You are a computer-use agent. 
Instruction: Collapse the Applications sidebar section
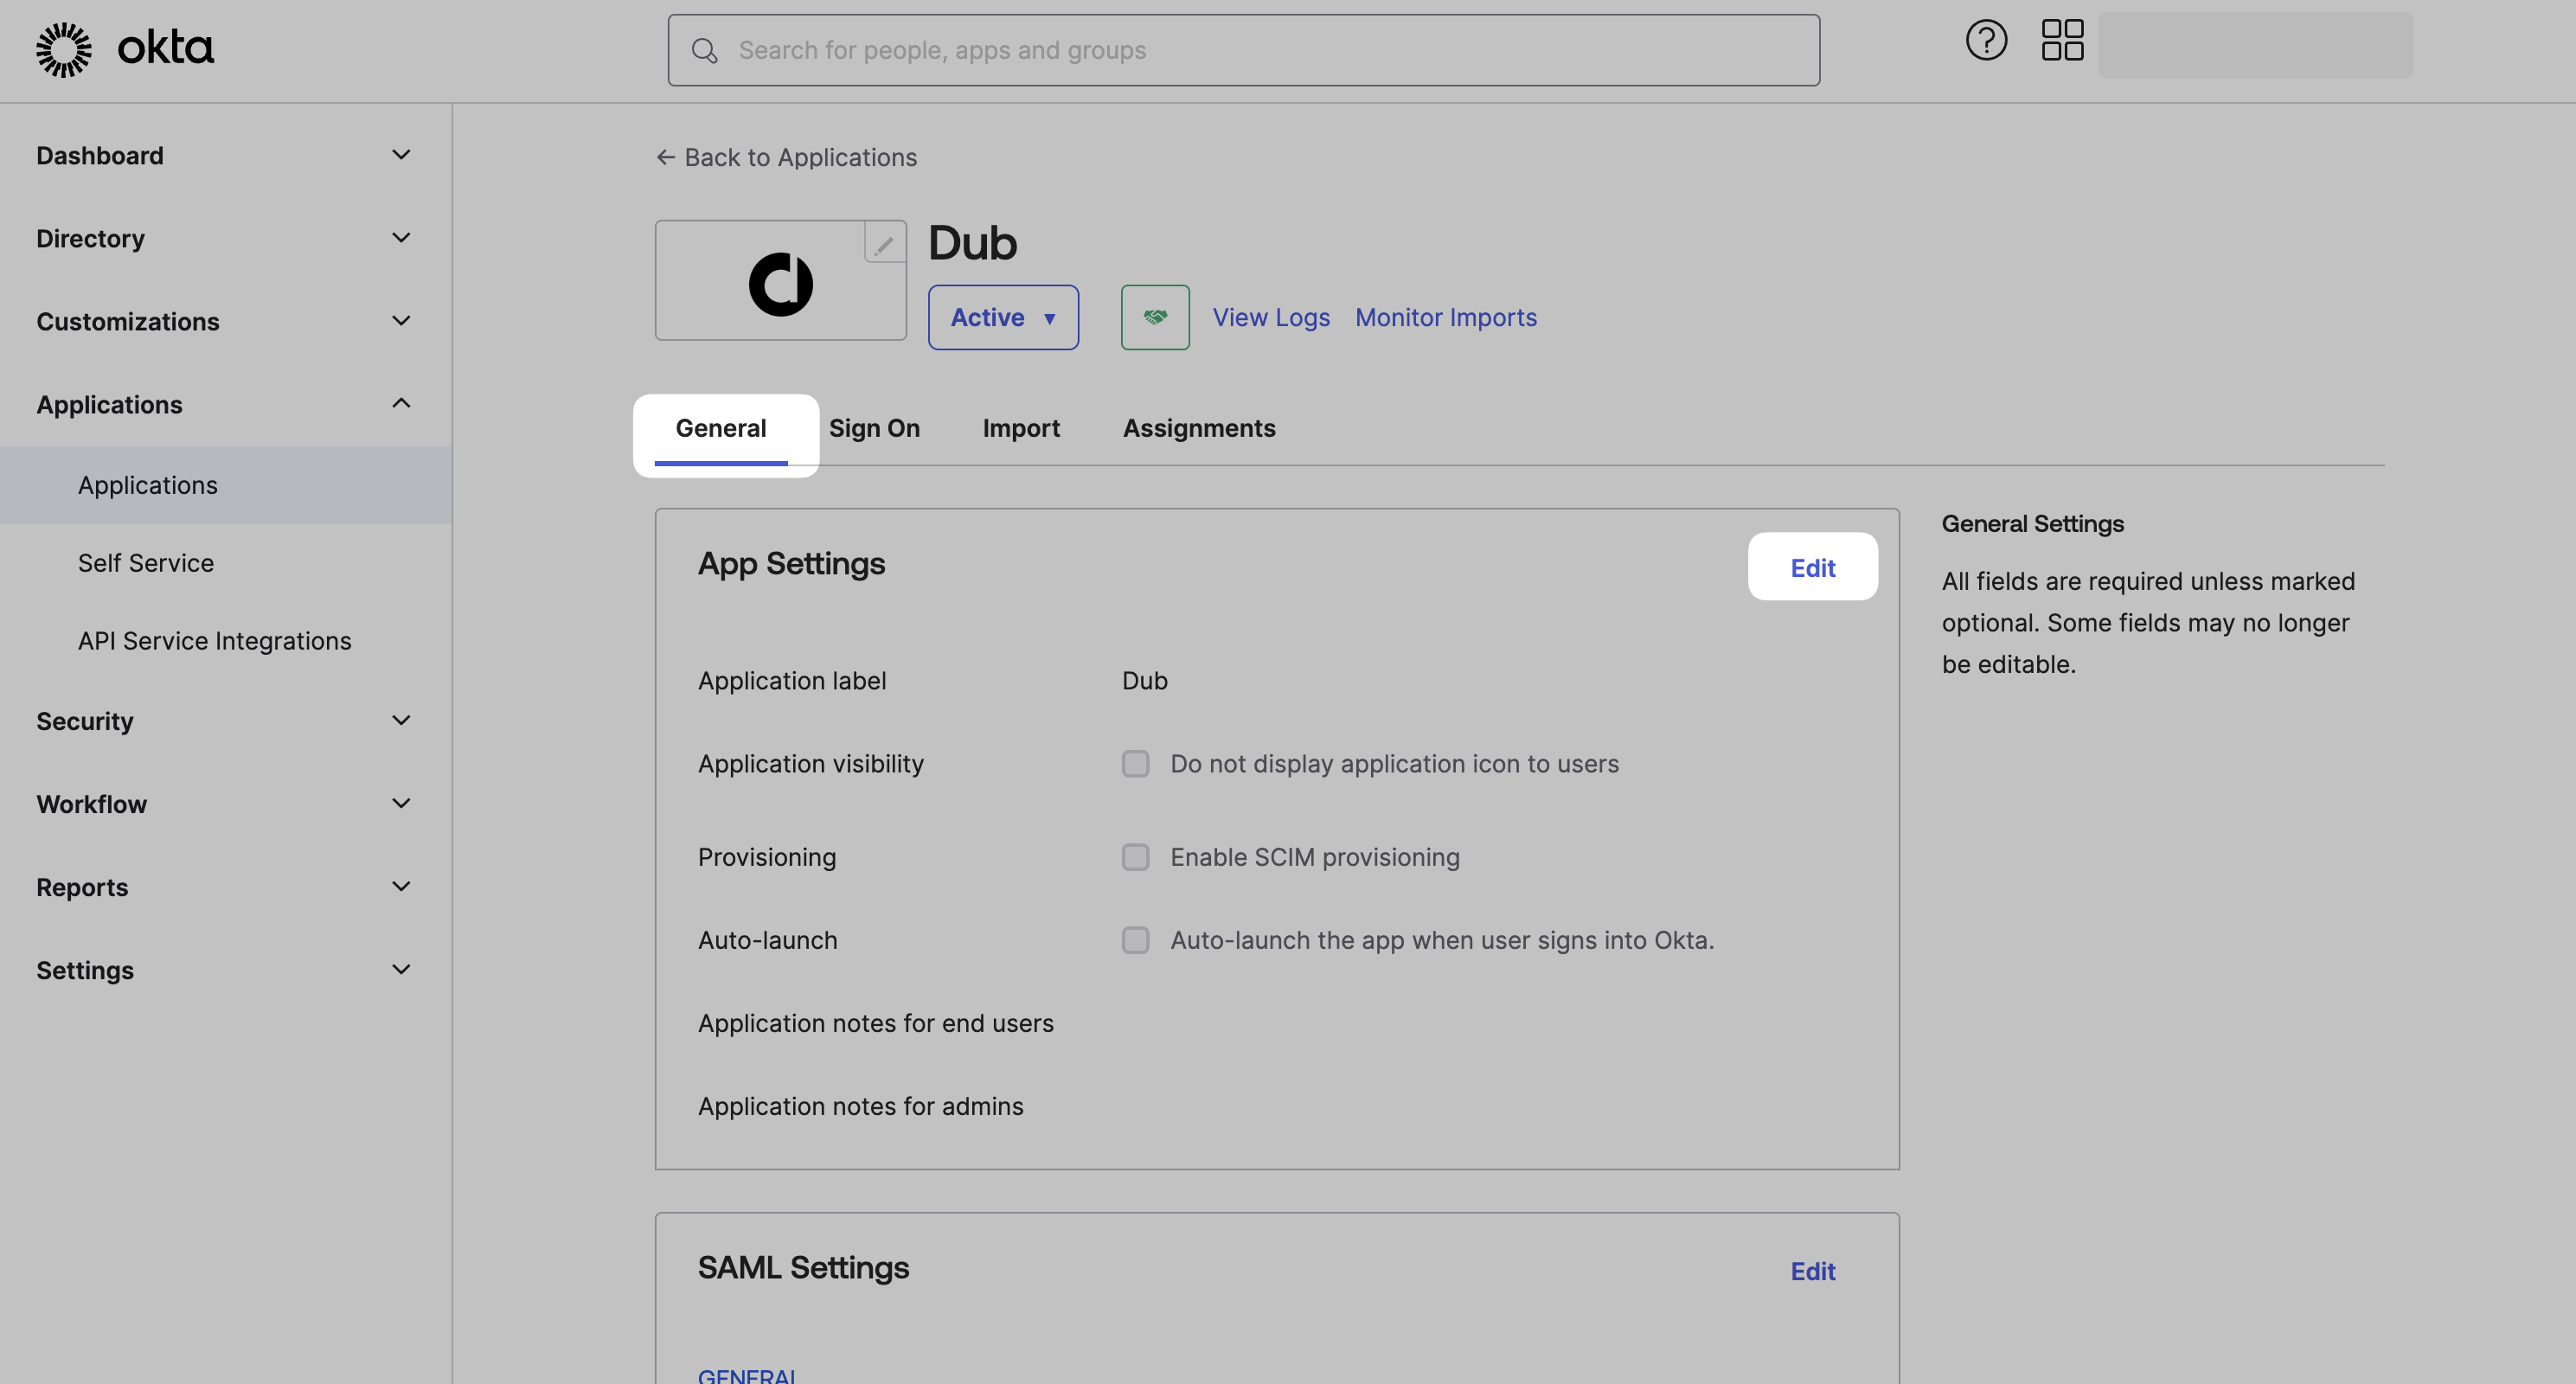(225, 404)
